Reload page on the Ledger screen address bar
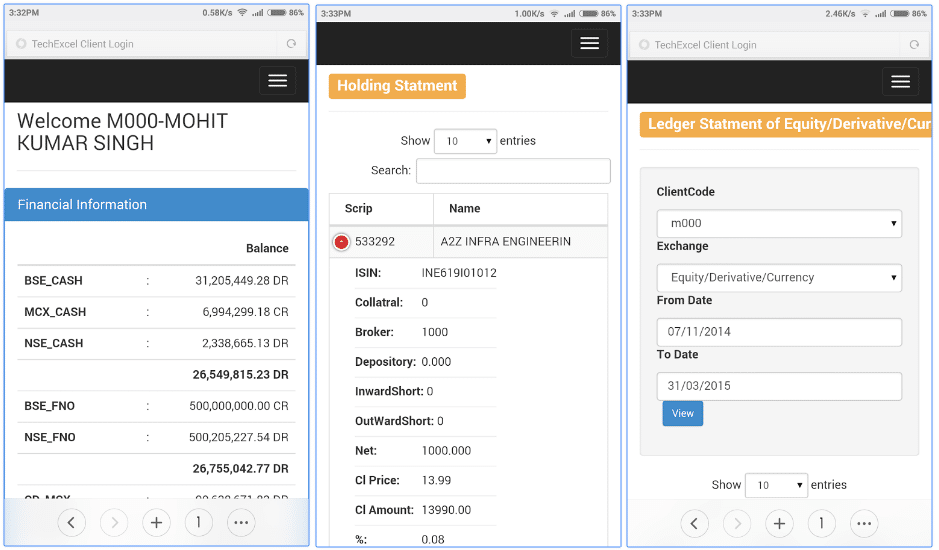 [913, 45]
